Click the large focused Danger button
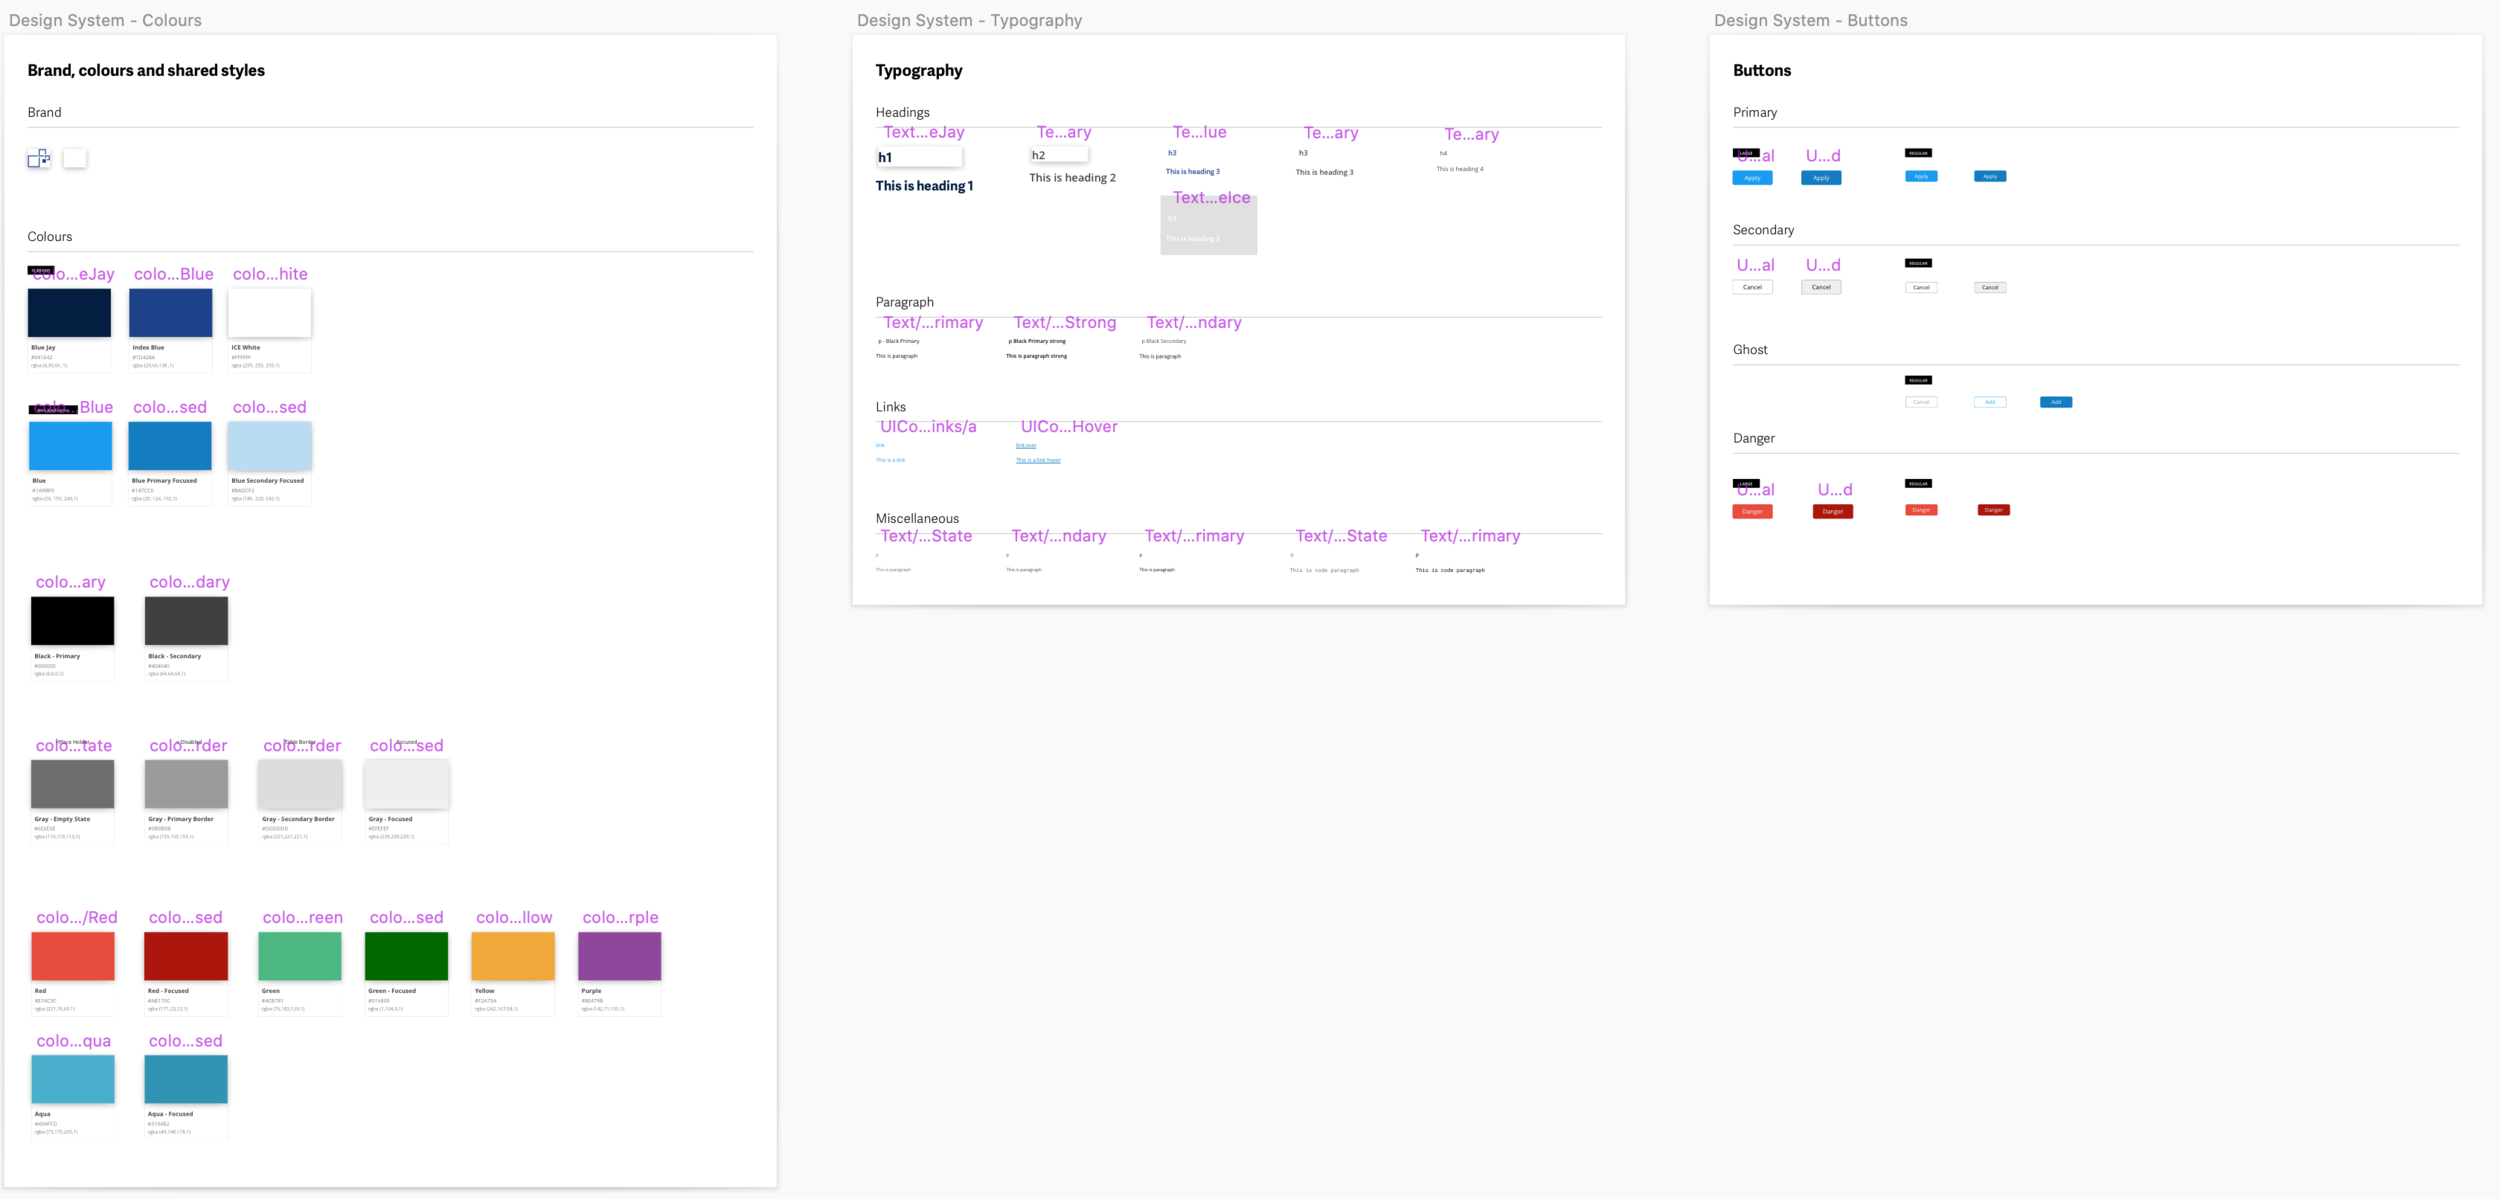The height and width of the screenshot is (1199, 2500). (x=1832, y=511)
